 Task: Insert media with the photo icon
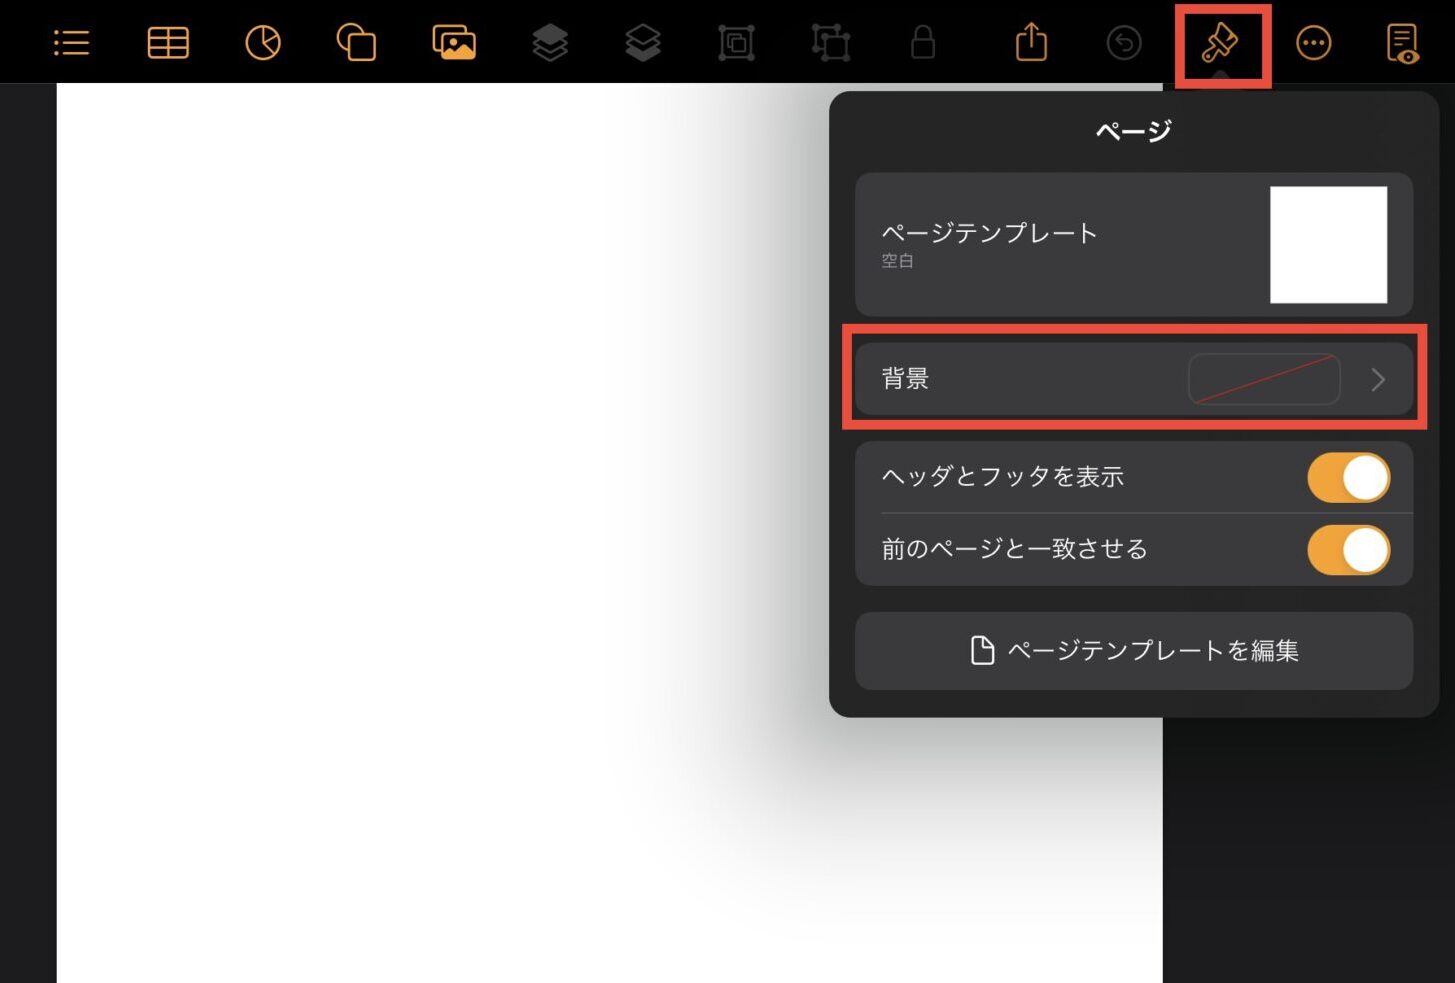(x=454, y=43)
